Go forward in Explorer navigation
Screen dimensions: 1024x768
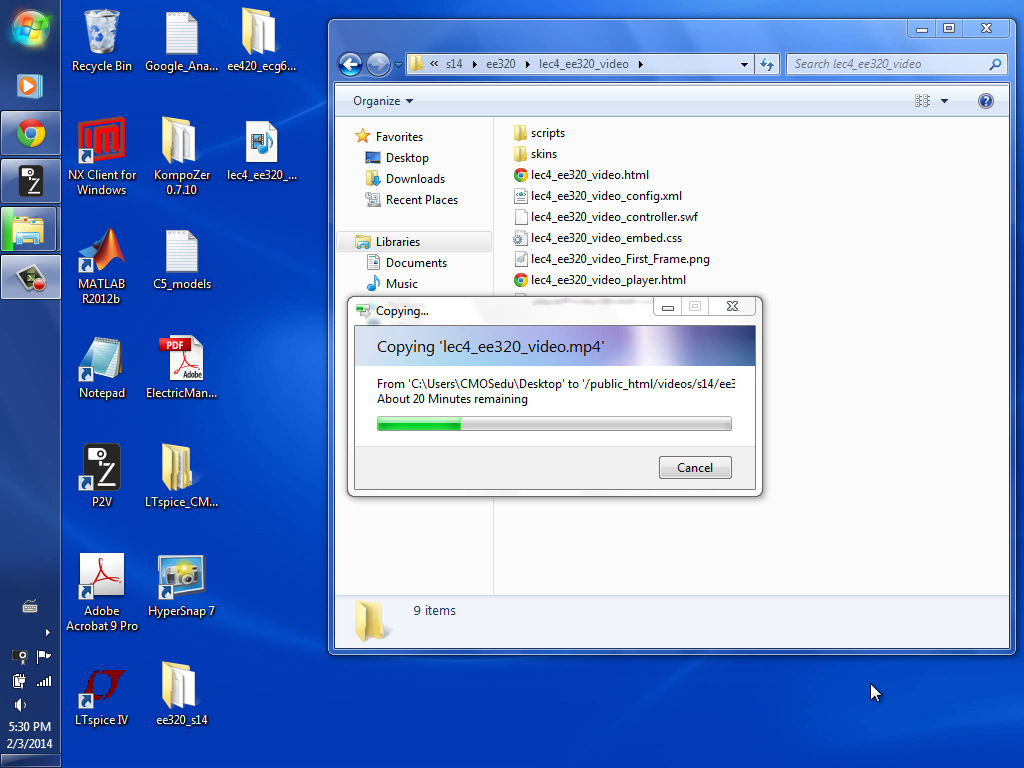click(378, 64)
